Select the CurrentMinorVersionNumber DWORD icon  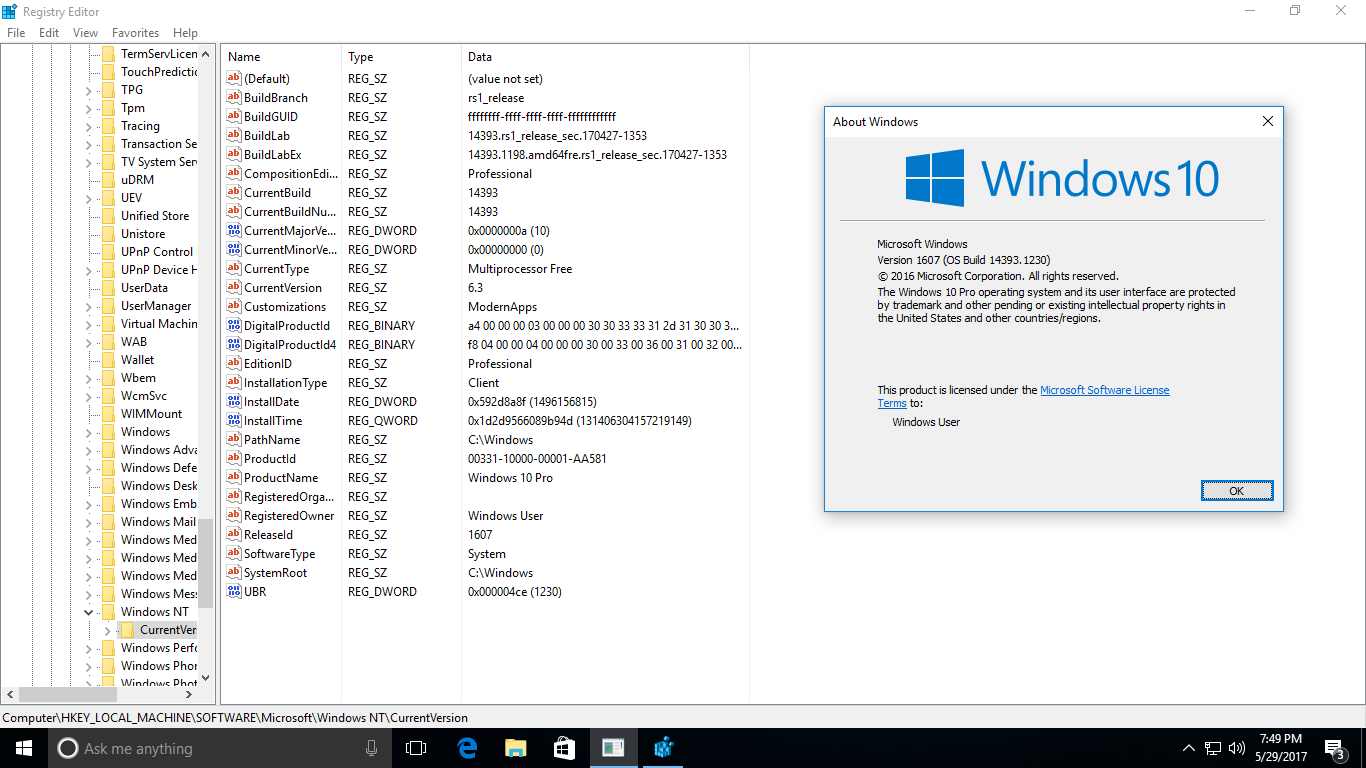point(234,250)
